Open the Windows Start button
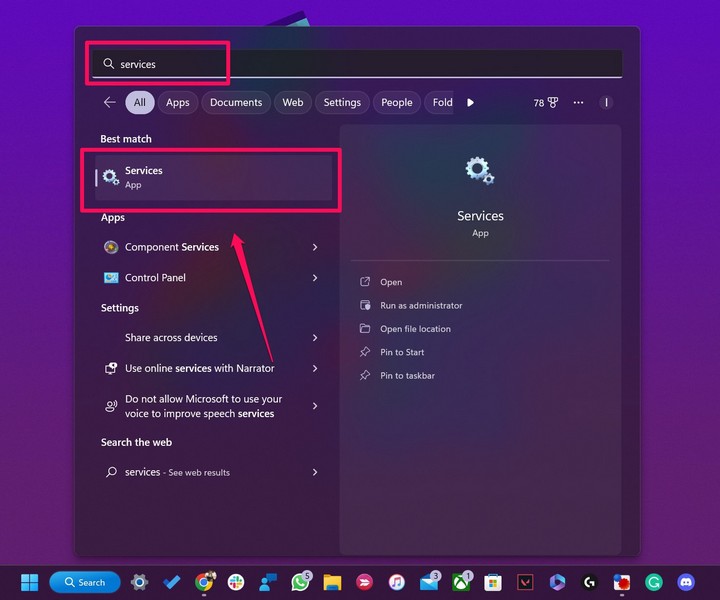 click(29, 583)
